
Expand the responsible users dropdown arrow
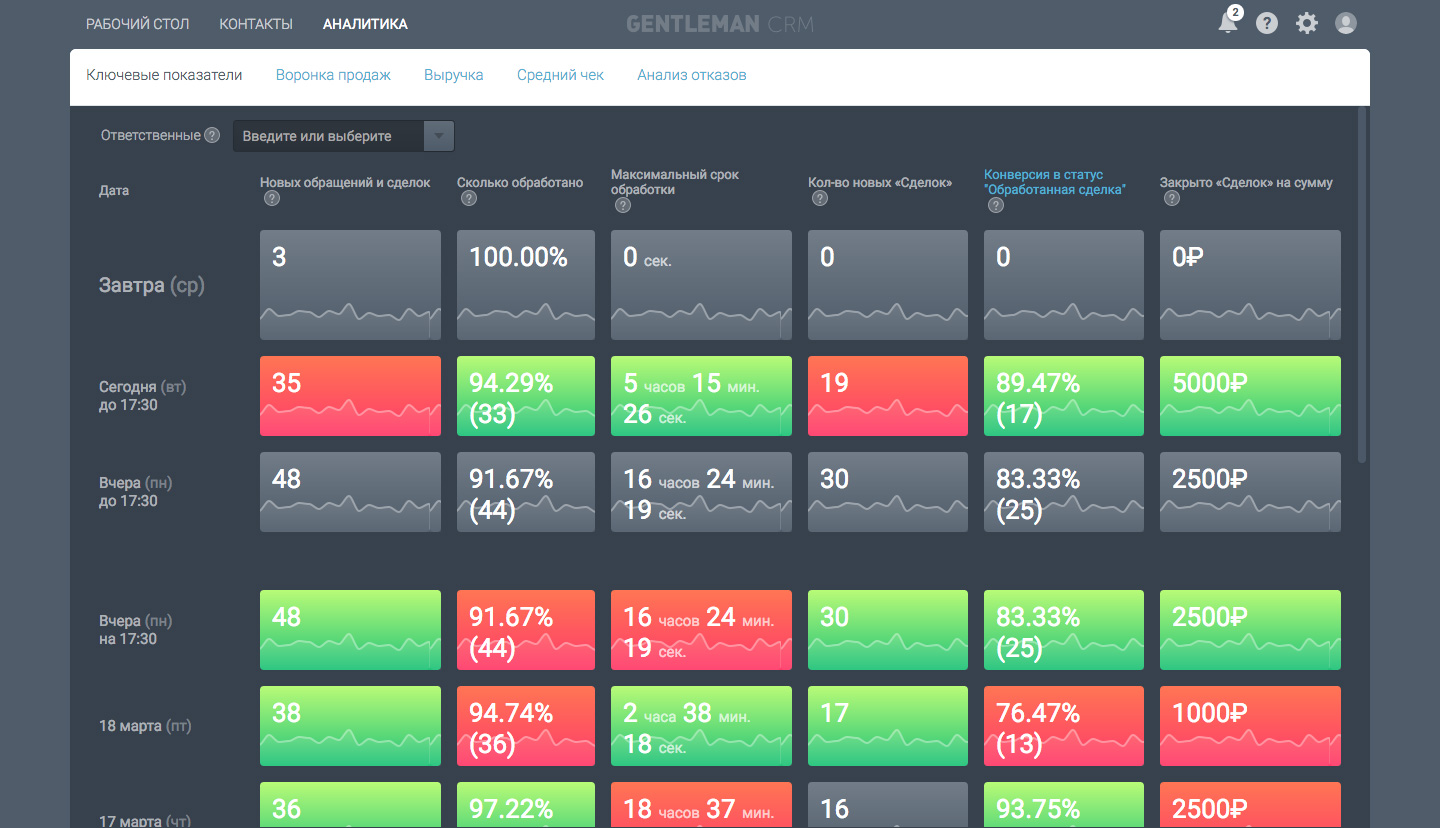click(x=438, y=135)
